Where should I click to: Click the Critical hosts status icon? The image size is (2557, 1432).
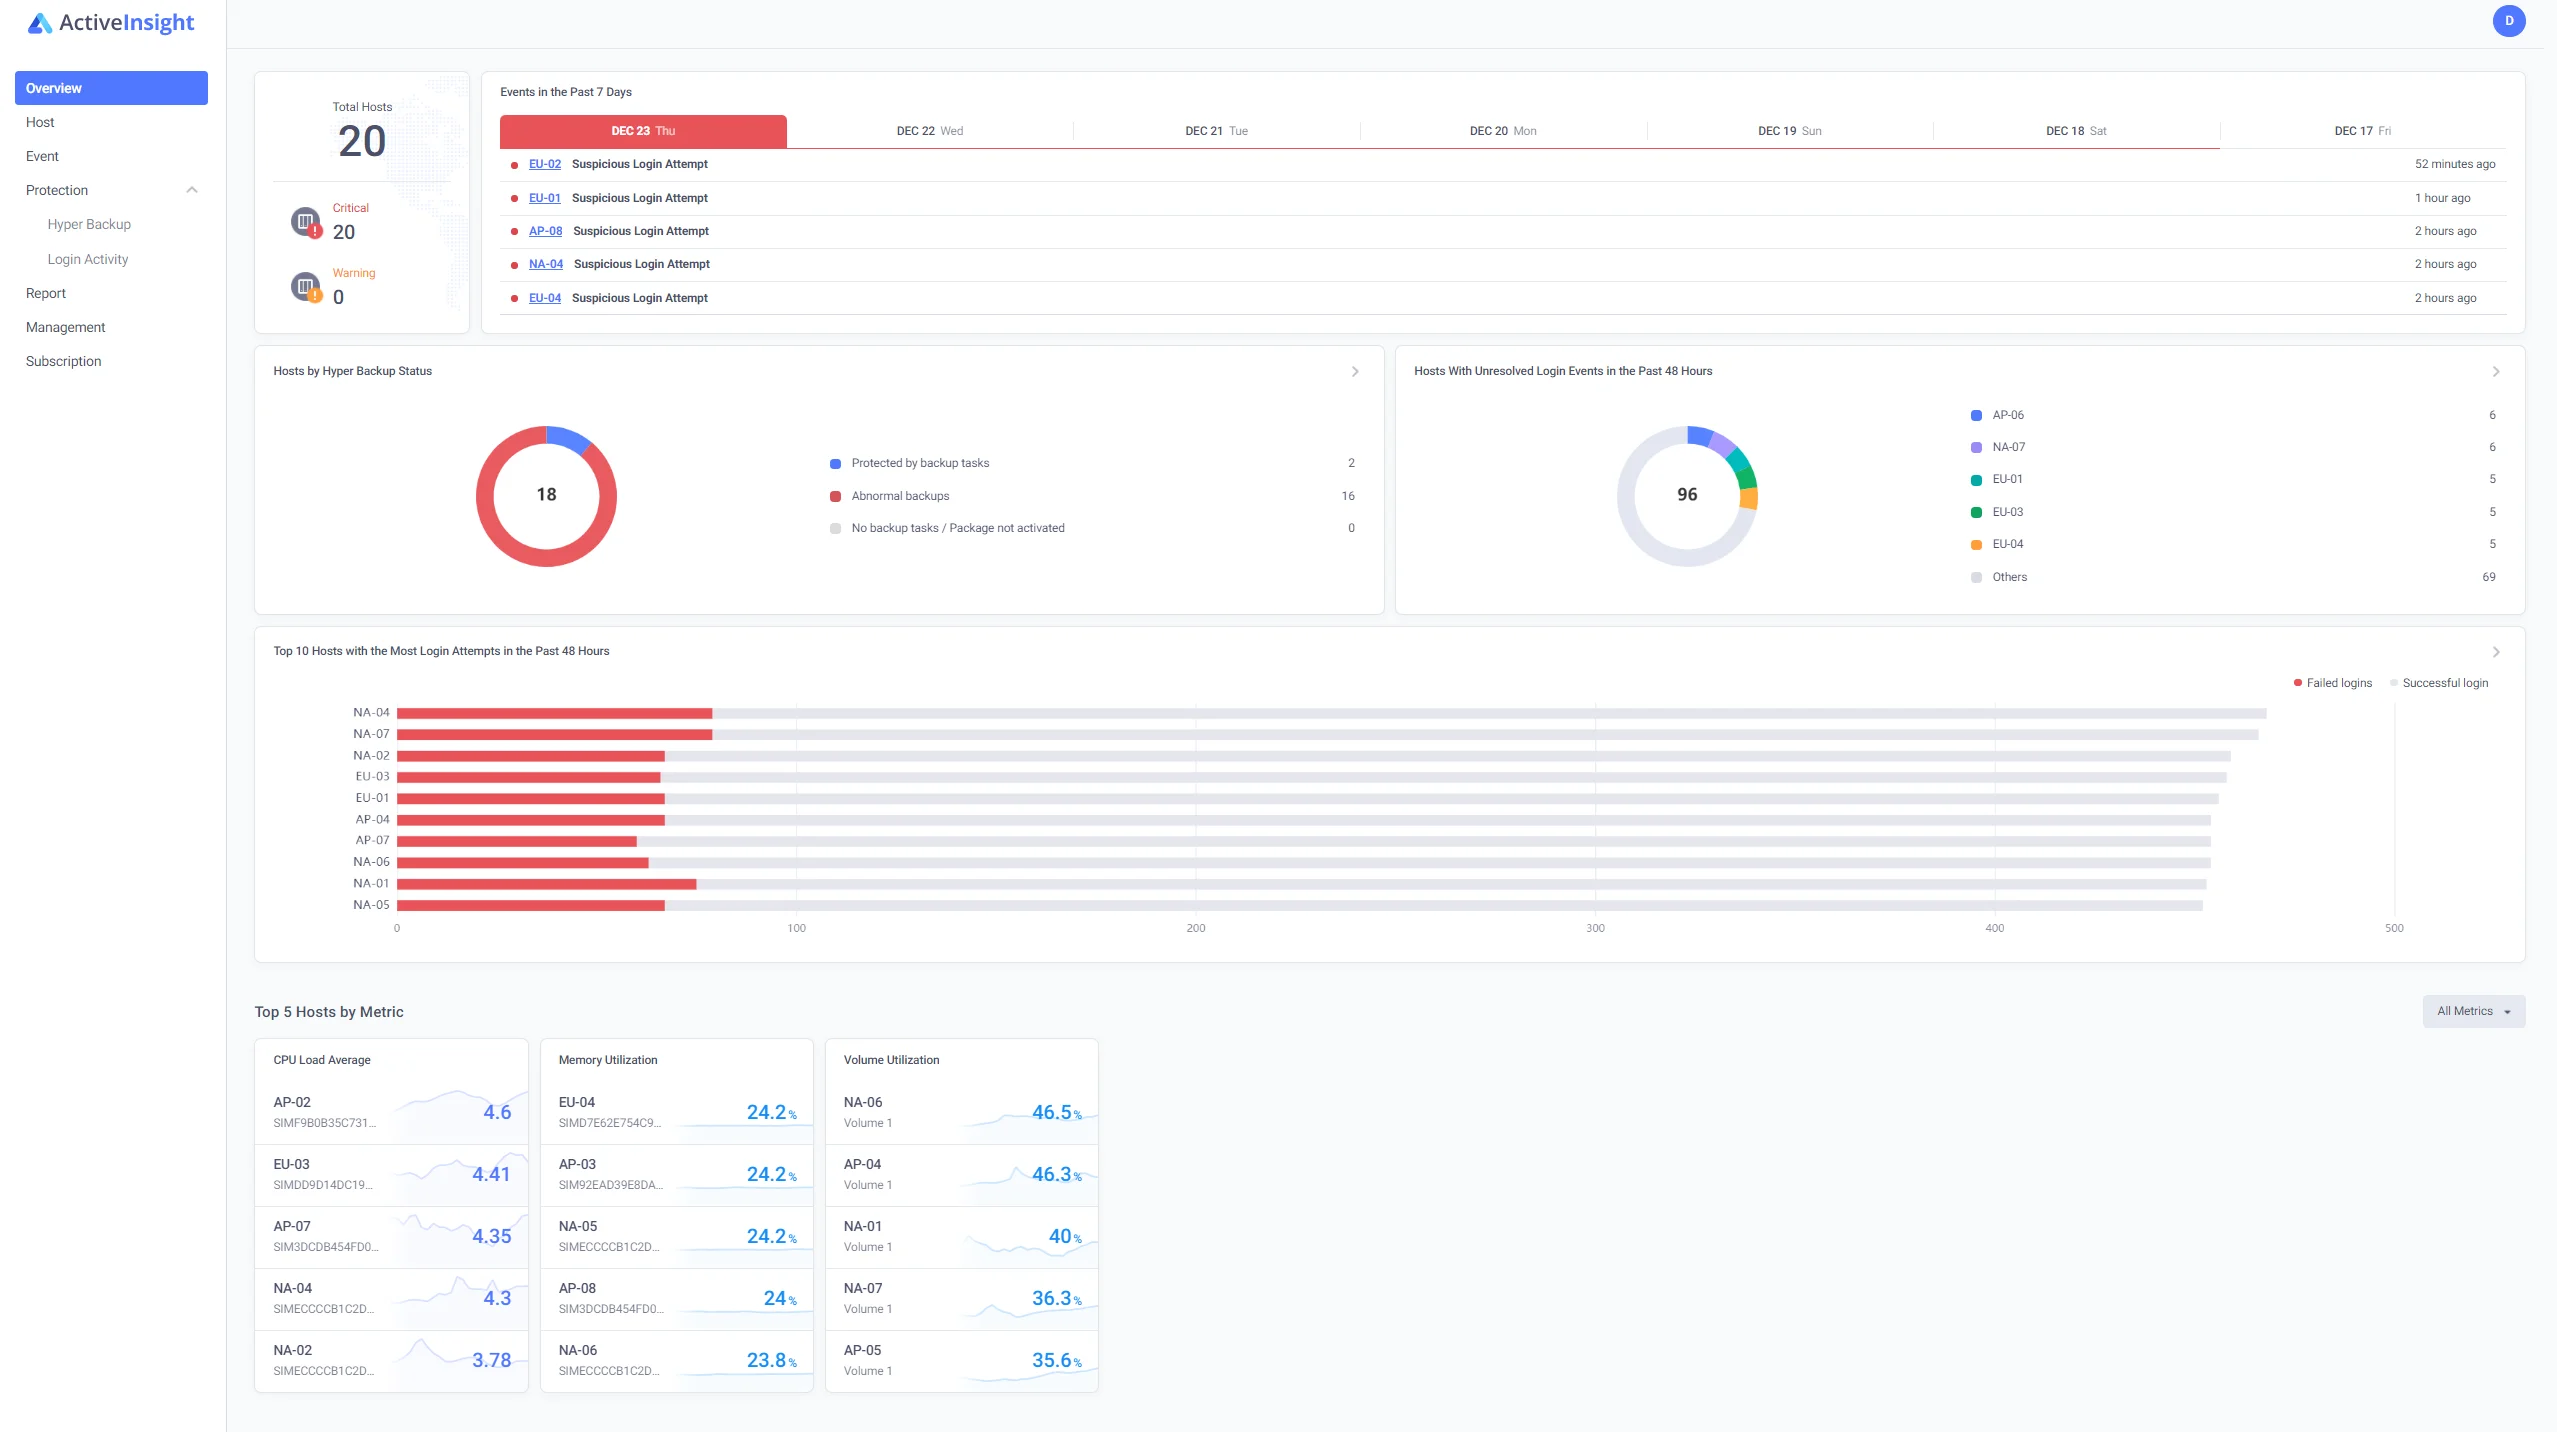[306, 221]
